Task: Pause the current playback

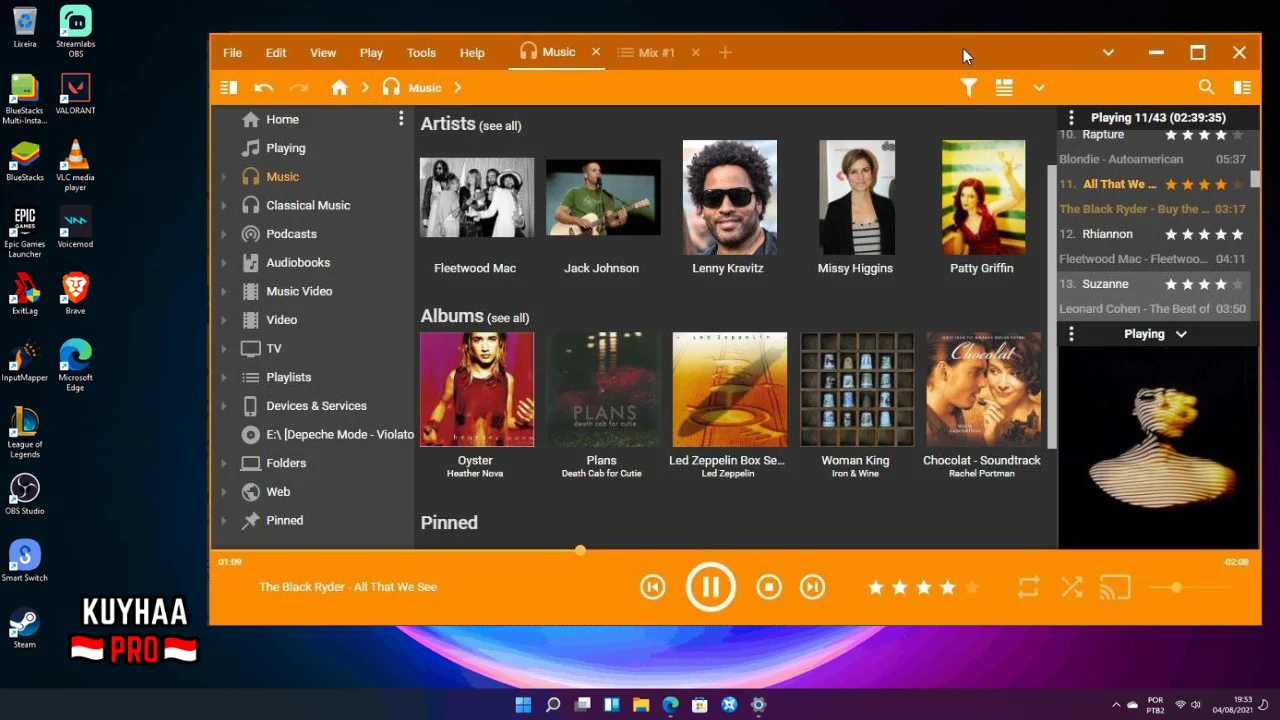Action: 711,587
